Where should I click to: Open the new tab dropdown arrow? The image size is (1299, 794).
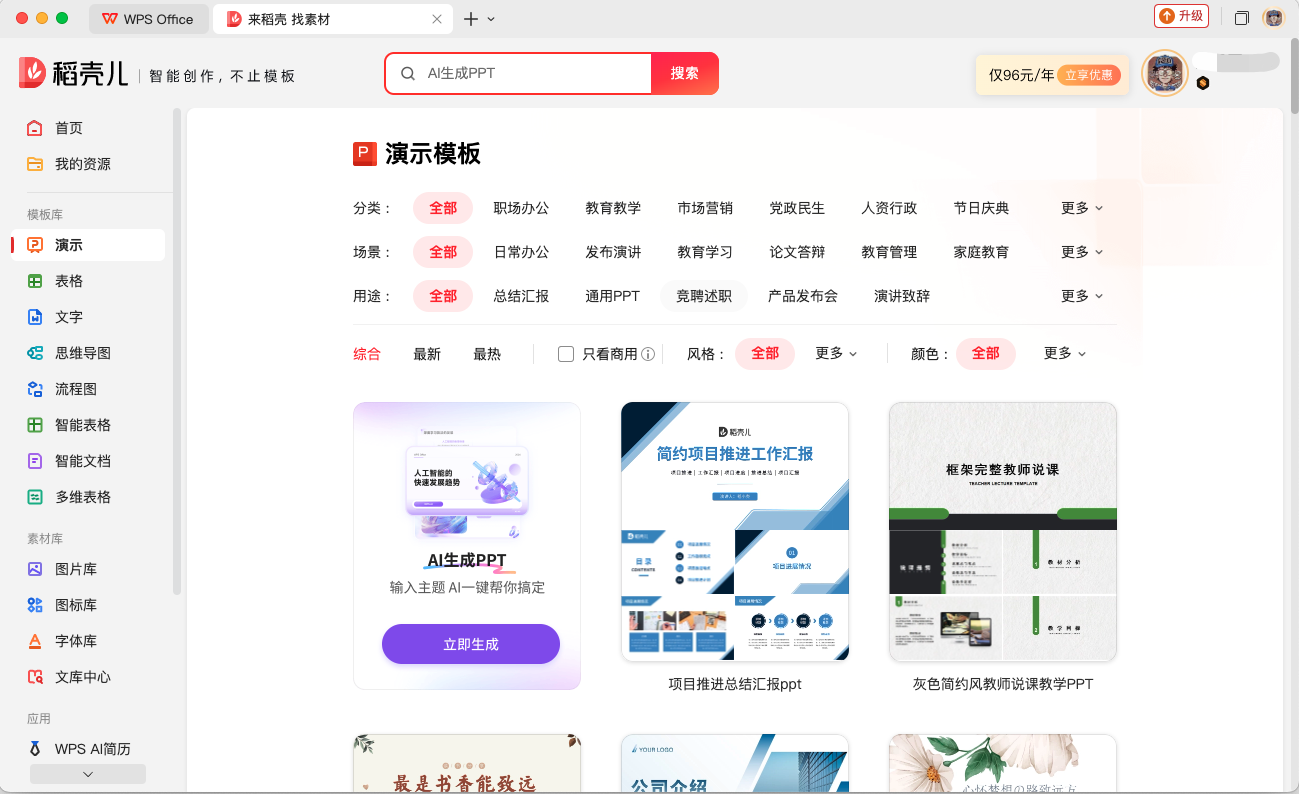click(491, 19)
